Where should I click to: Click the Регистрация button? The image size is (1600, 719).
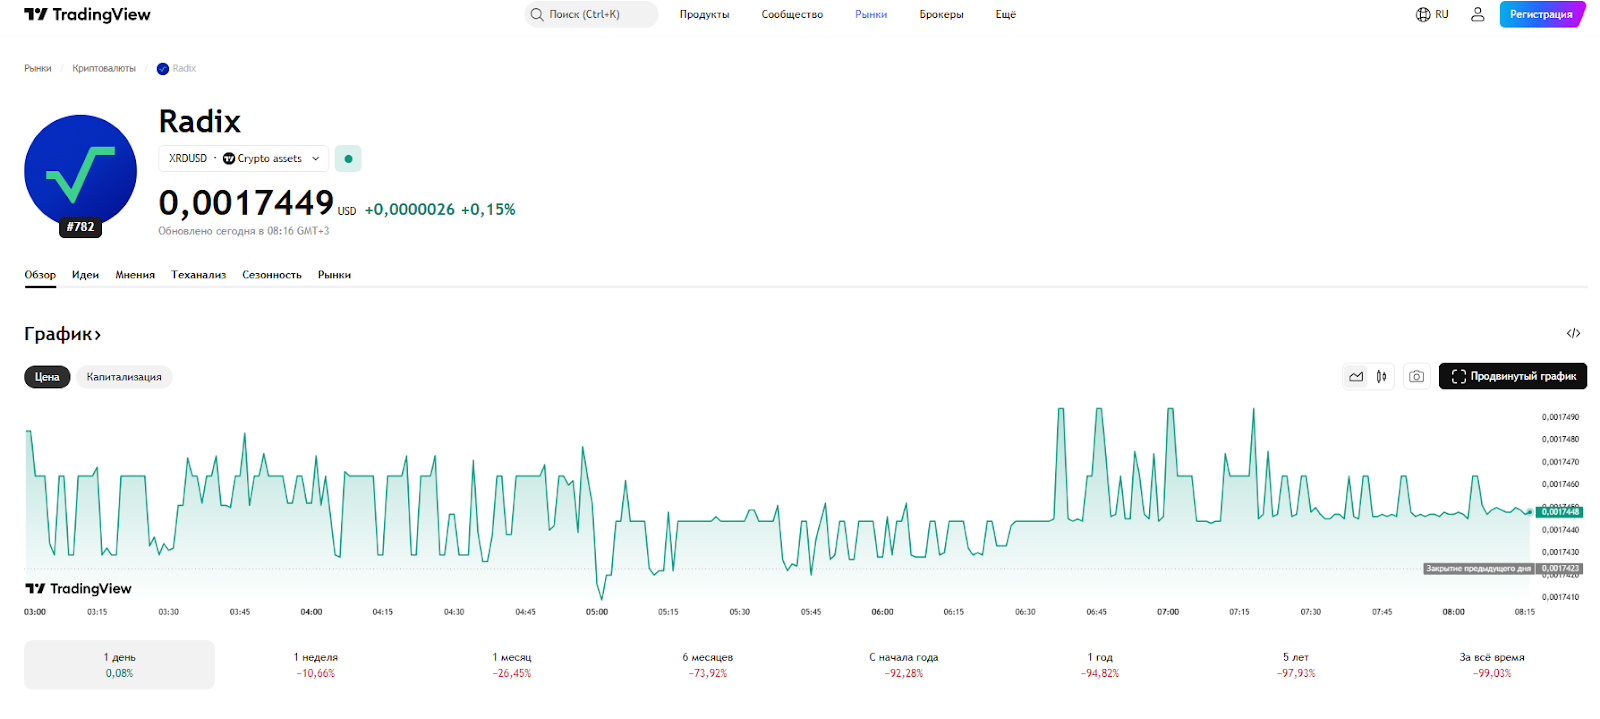(1540, 15)
